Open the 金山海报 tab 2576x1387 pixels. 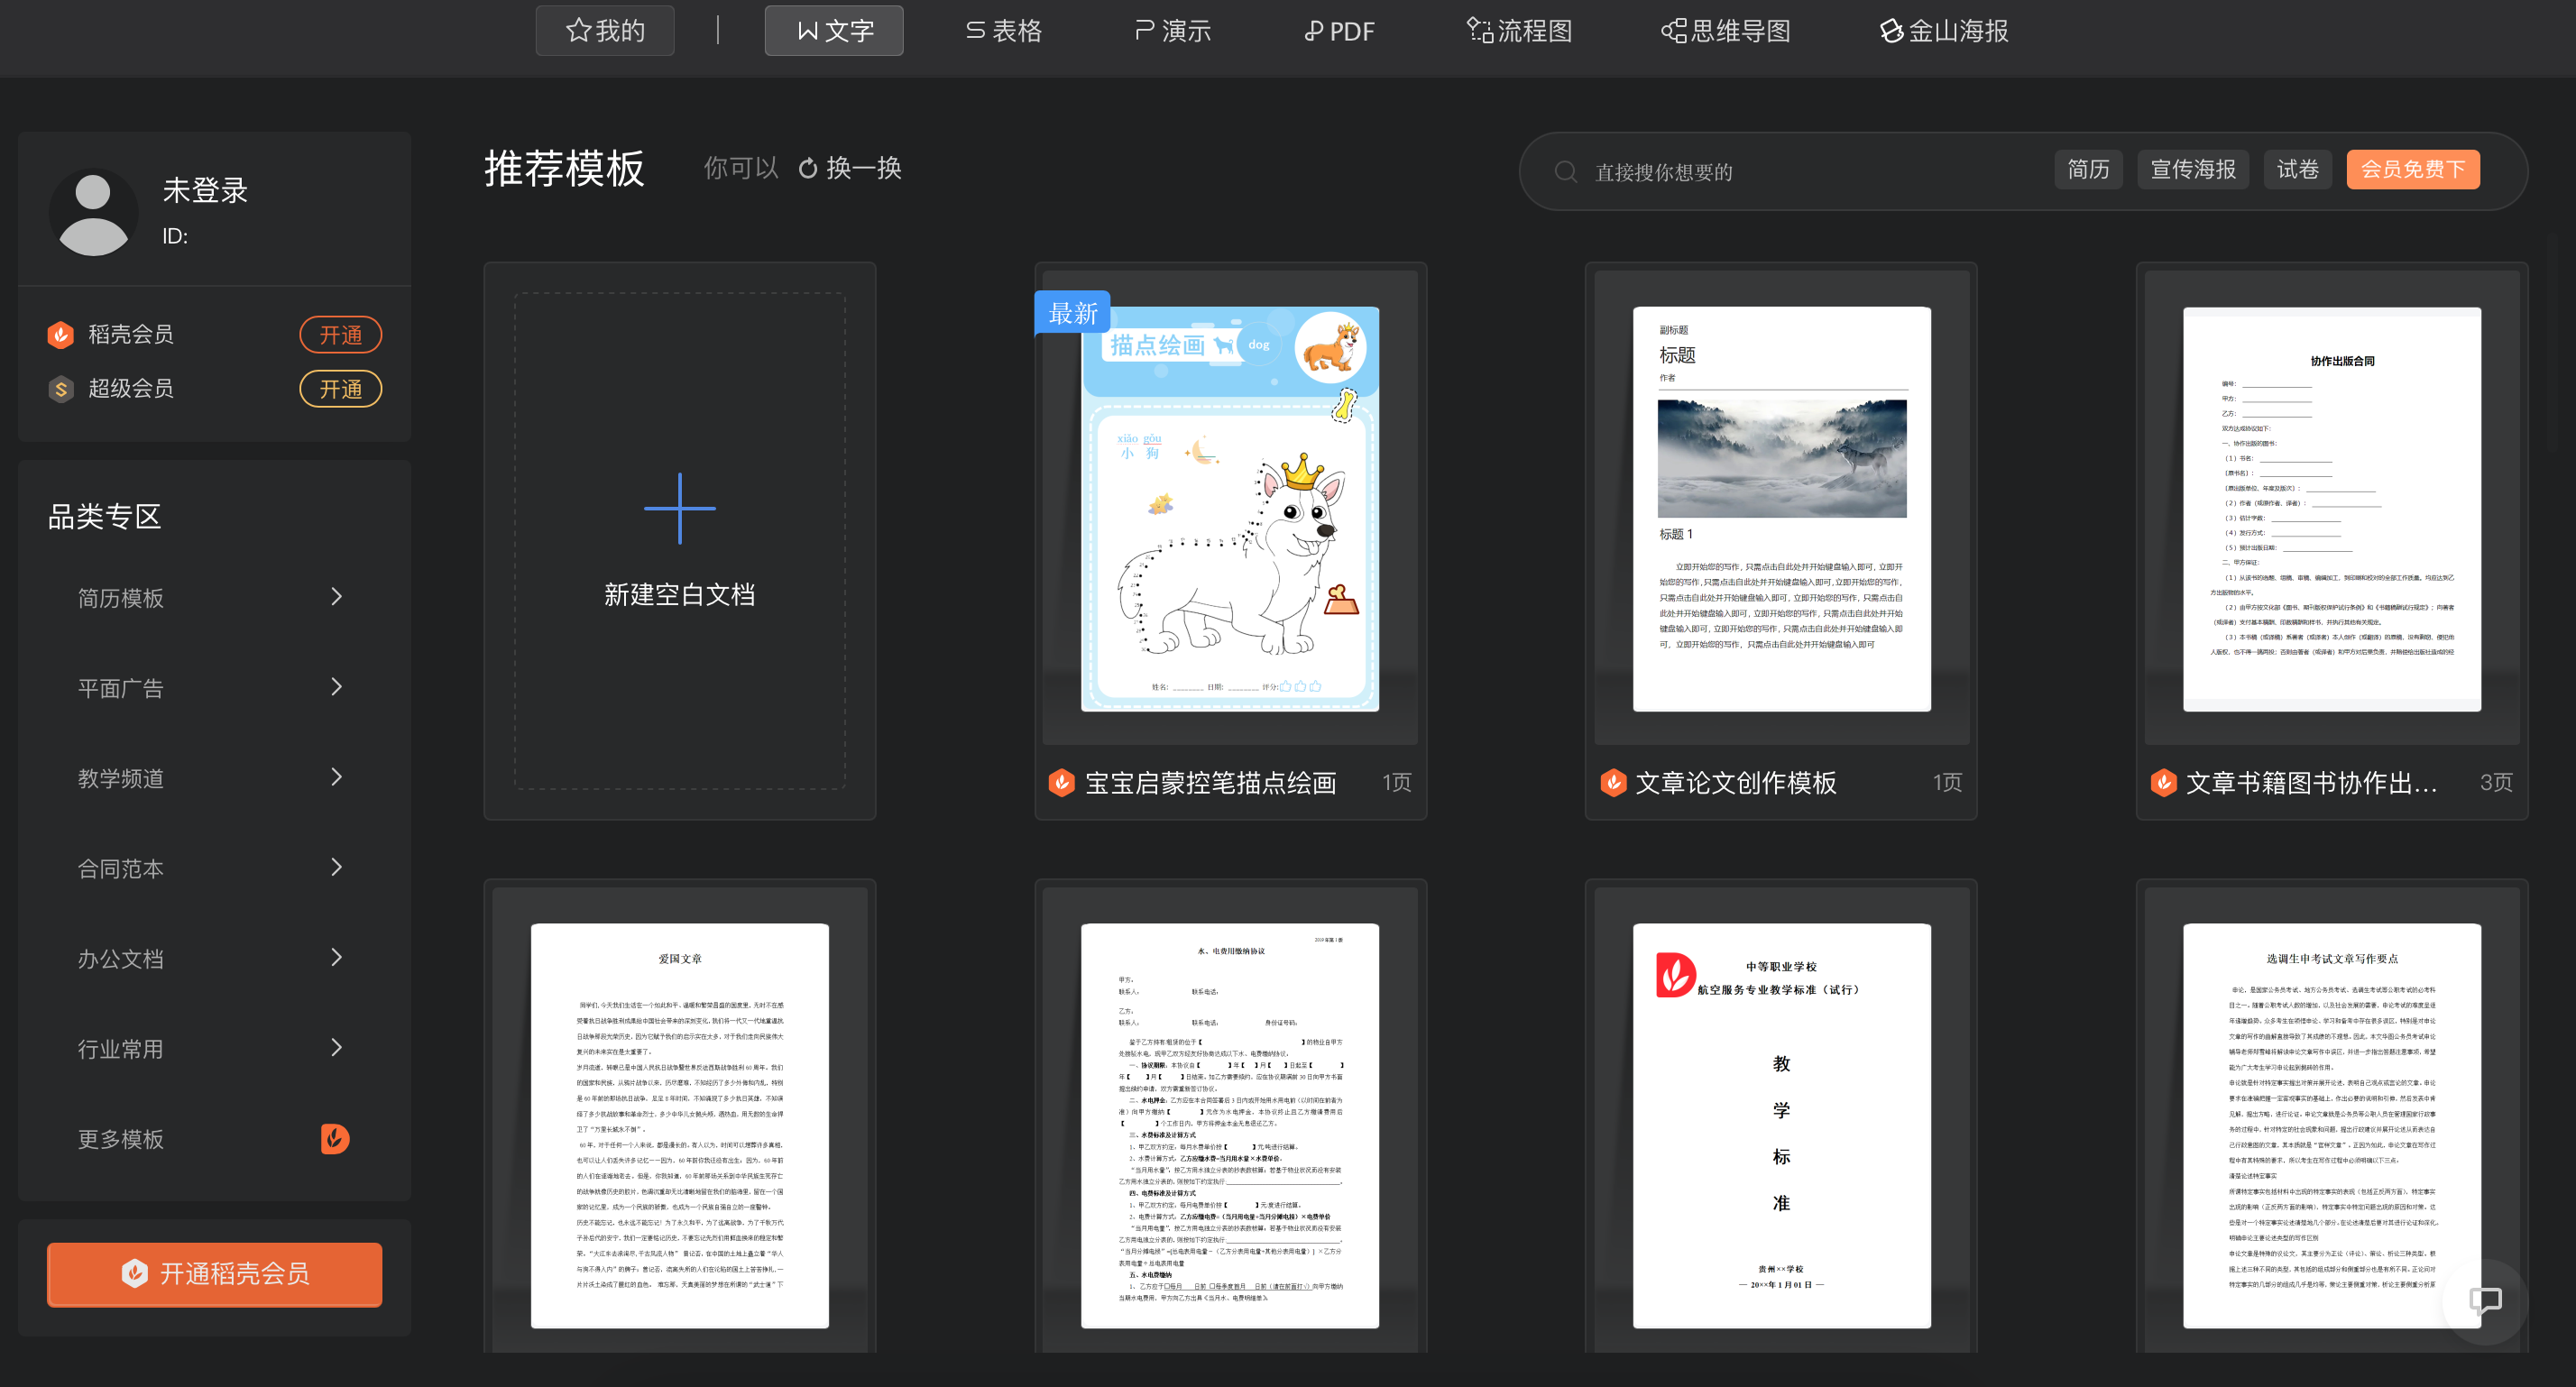point(1943,31)
